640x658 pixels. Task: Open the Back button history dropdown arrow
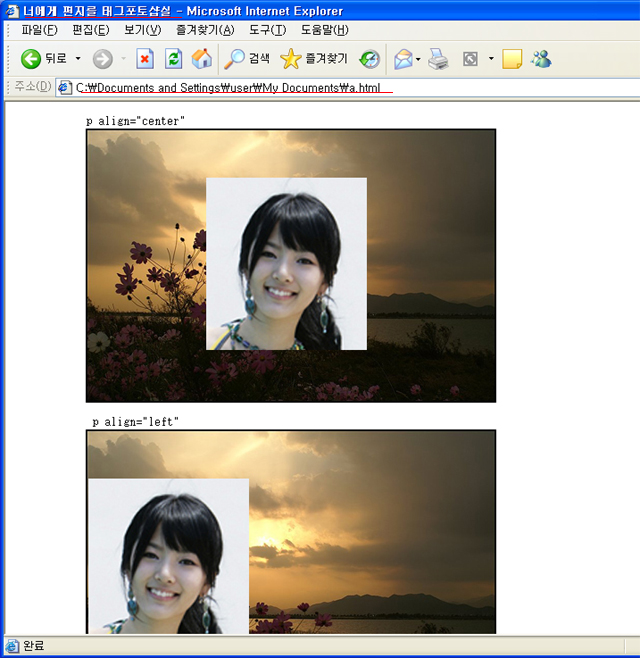pyautogui.click(x=78, y=58)
